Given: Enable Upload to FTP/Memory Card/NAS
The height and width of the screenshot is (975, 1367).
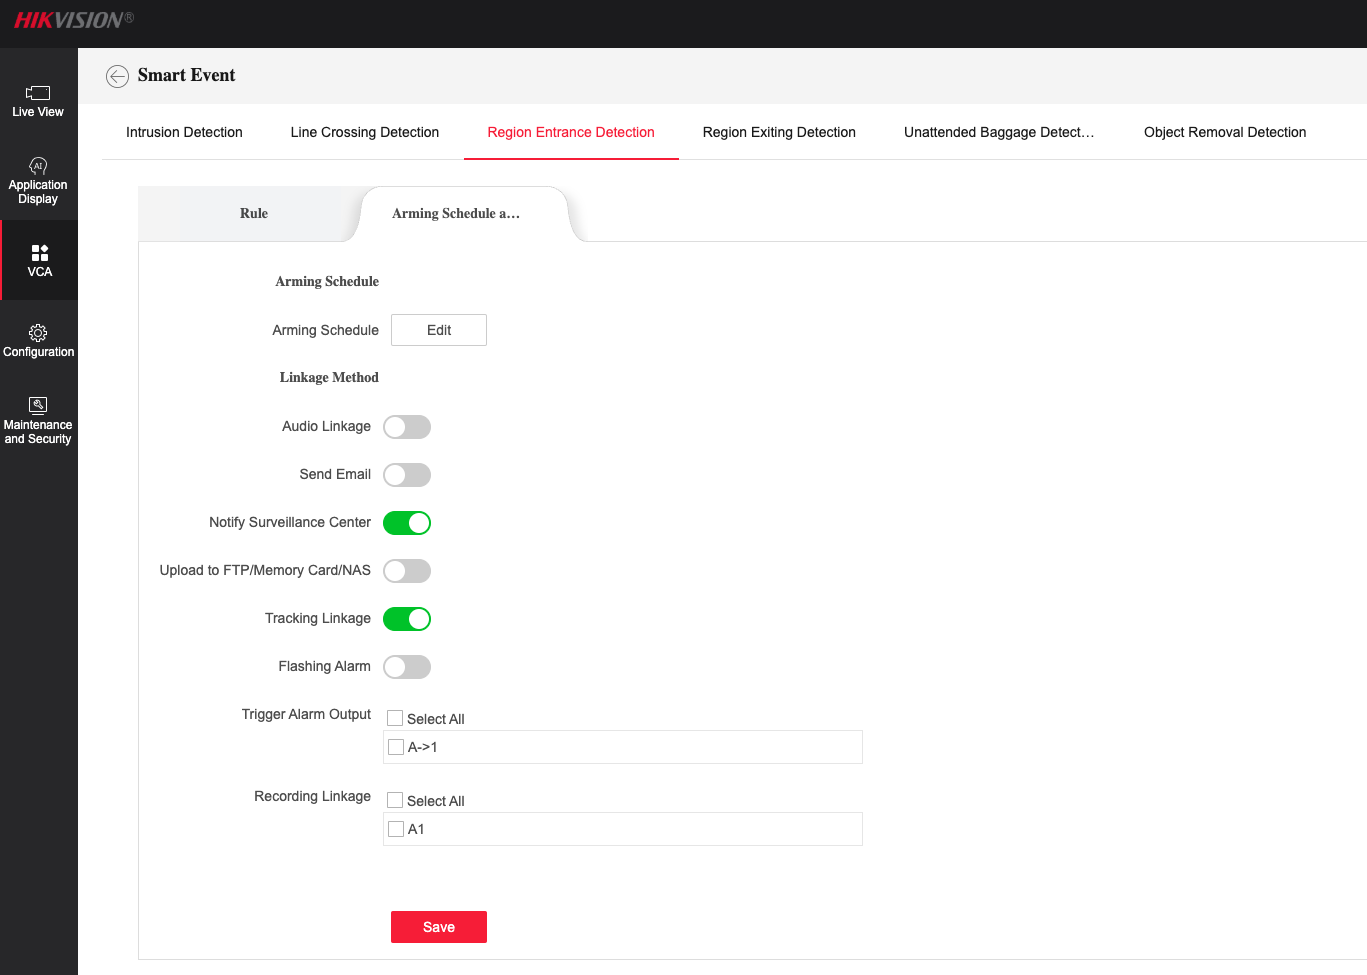Looking at the screenshot, I should coord(407,571).
